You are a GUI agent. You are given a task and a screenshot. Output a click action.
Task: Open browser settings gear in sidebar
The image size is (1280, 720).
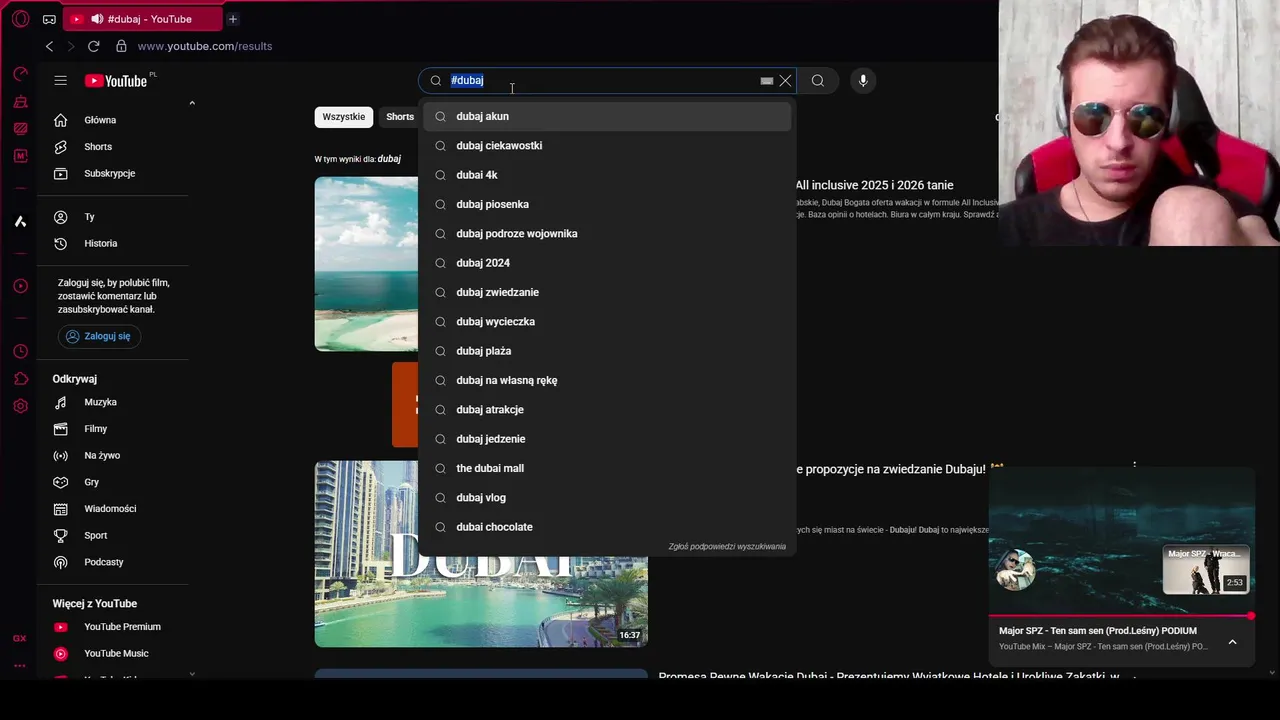click(20, 406)
